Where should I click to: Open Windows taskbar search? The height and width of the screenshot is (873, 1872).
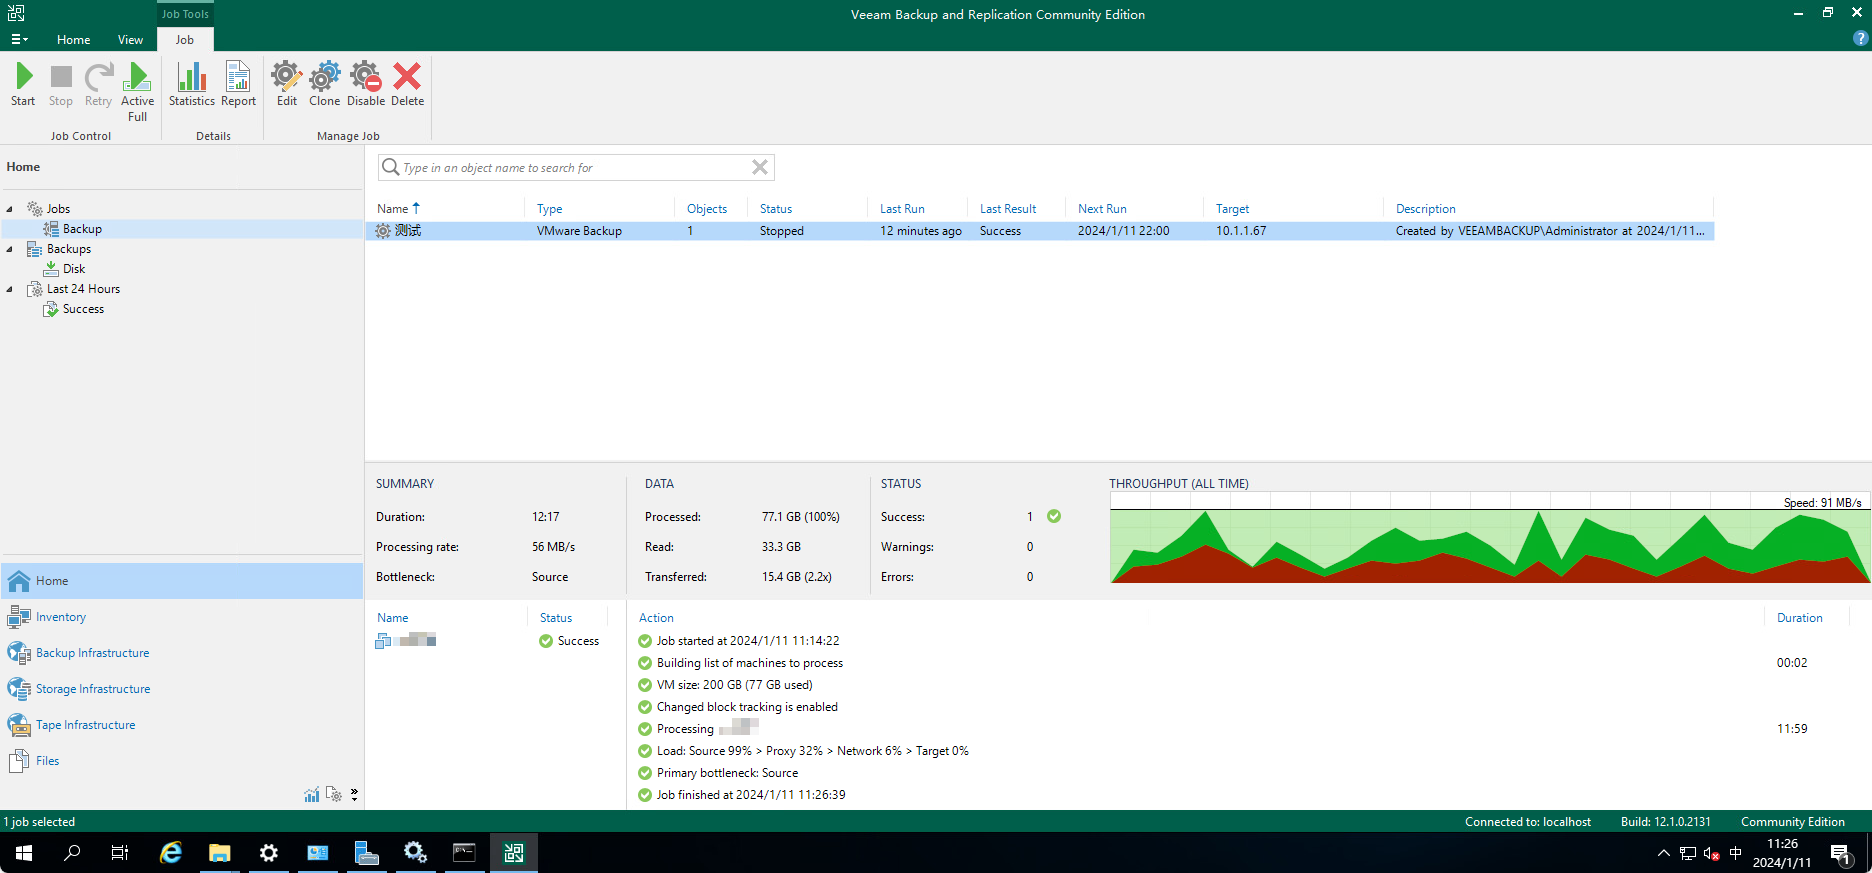pyautogui.click(x=72, y=853)
